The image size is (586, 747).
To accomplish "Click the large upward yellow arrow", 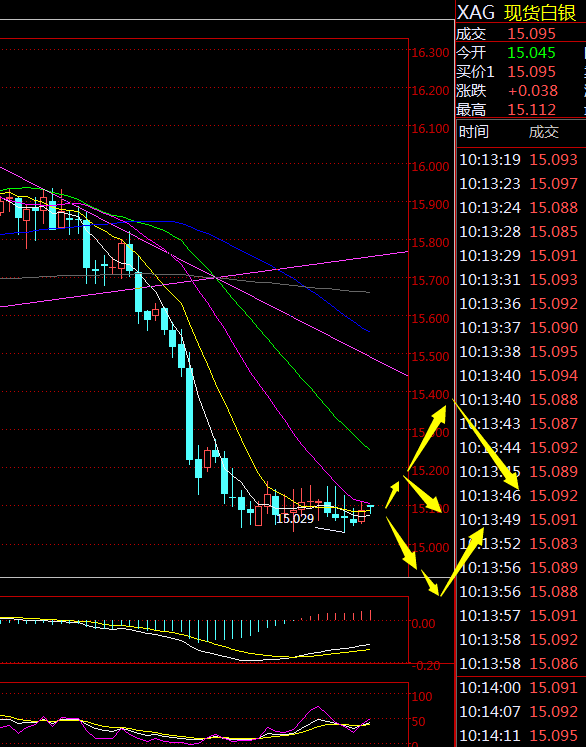I will [427, 438].
